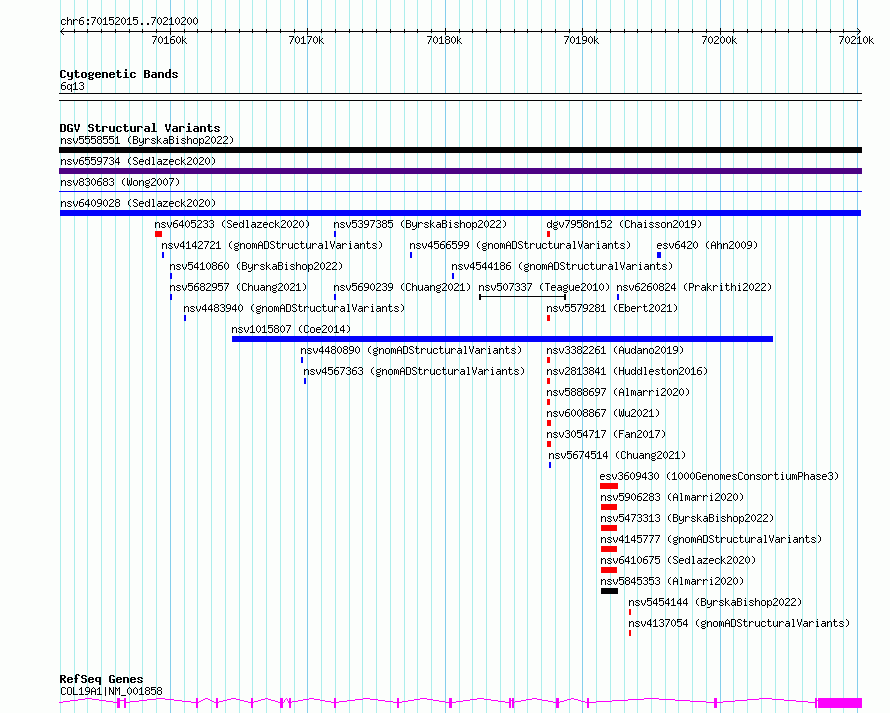The height and width of the screenshot is (713, 890).
Task: Click the nsv6405233 (Sedlazeck2020) label
Action: tap(232, 224)
